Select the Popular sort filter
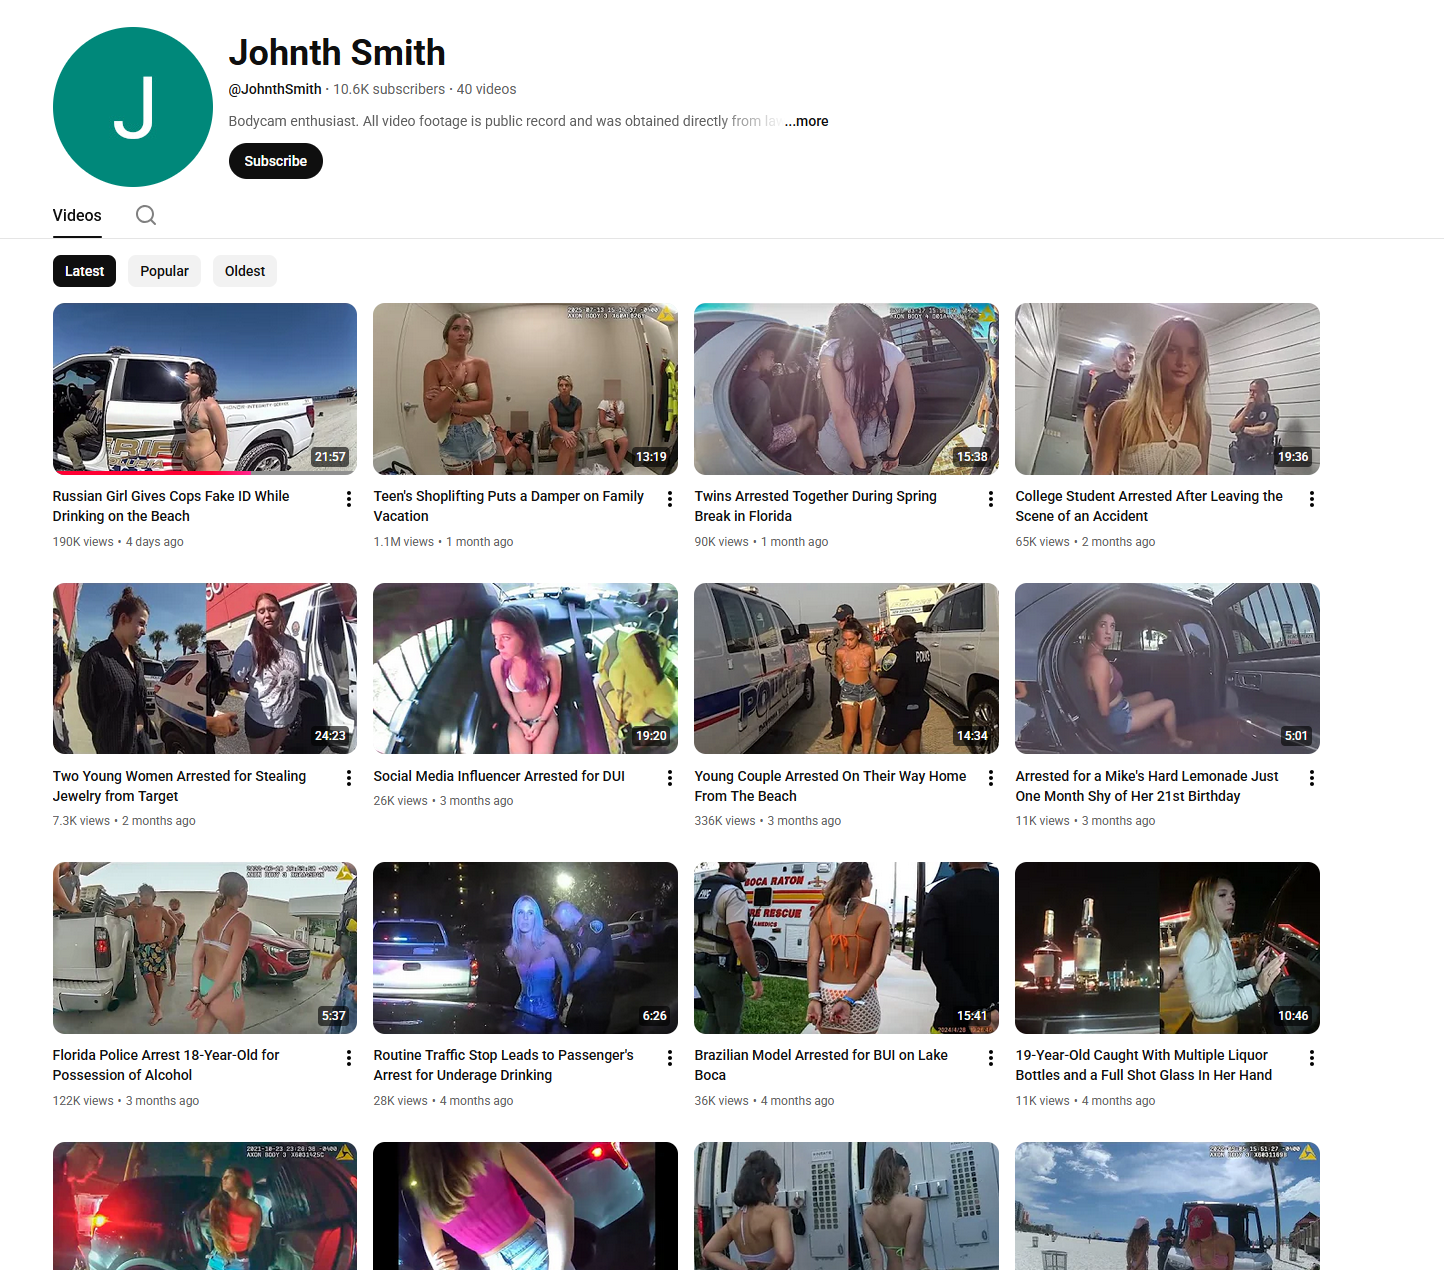Viewport: 1444px width, 1270px height. point(164,271)
